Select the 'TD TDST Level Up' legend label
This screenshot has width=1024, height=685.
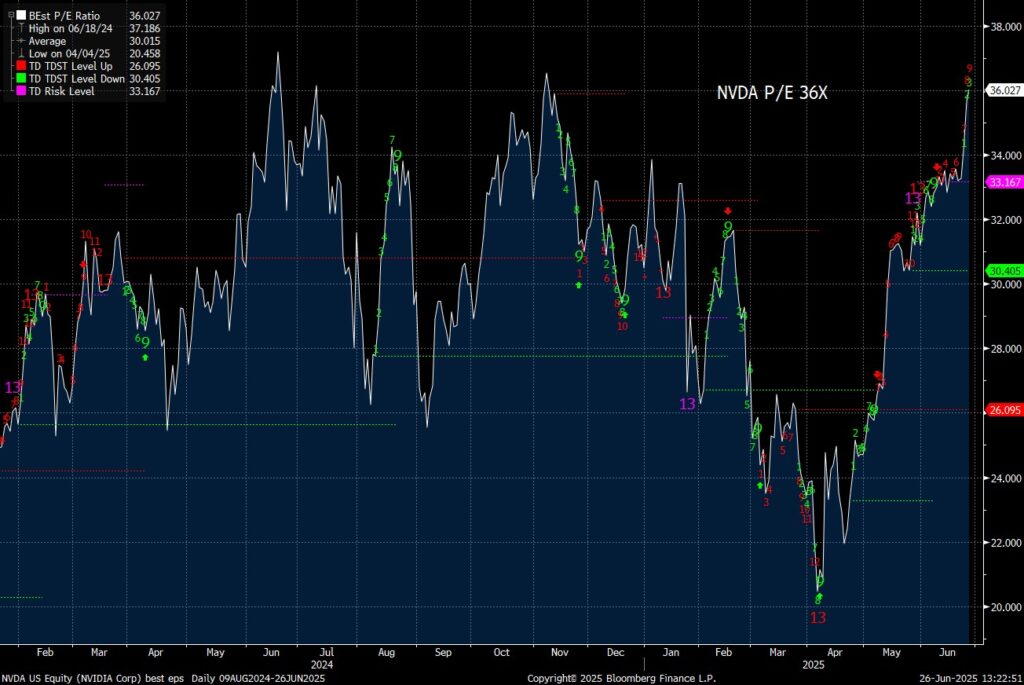(71, 66)
